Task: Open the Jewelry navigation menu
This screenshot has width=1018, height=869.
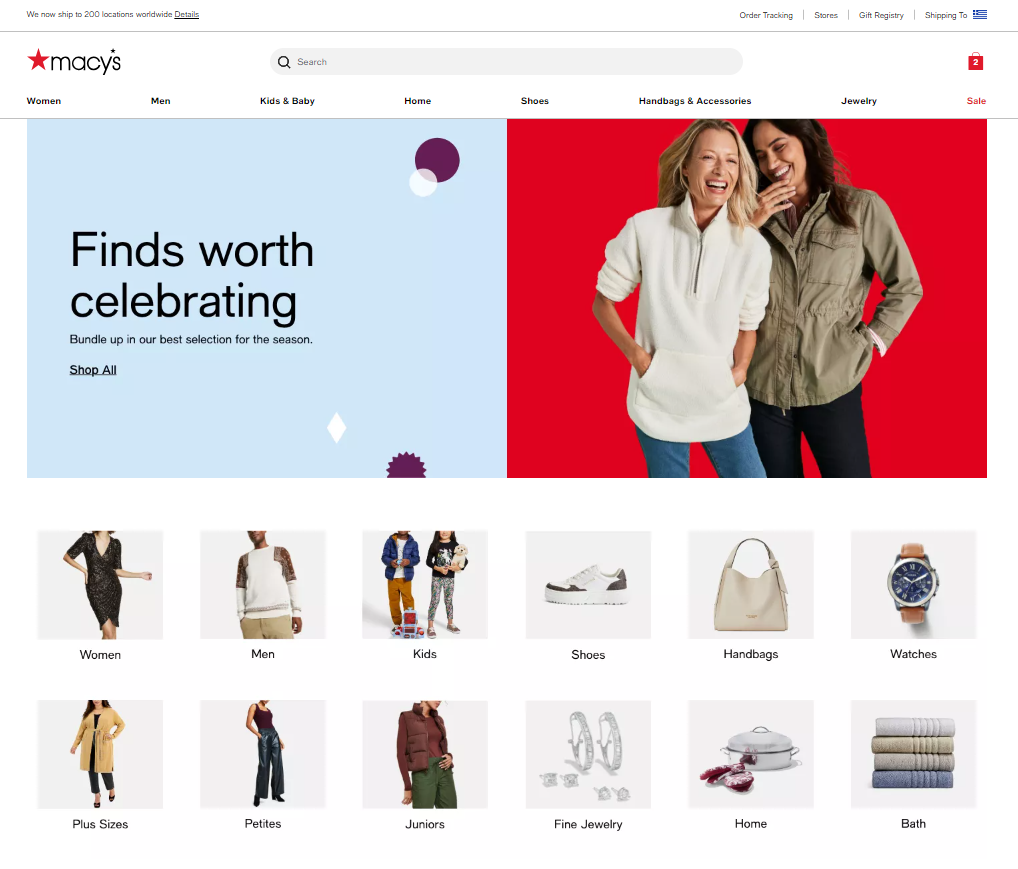Action: pyautogui.click(x=858, y=101)
